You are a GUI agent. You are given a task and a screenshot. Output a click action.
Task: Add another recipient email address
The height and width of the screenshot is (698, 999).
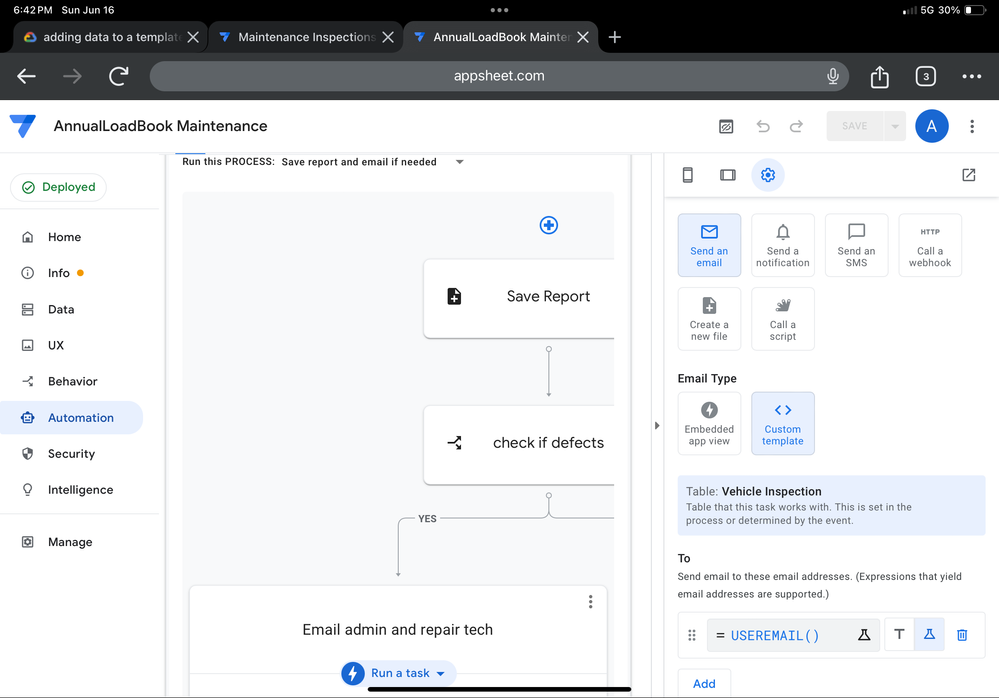point(704,683)
